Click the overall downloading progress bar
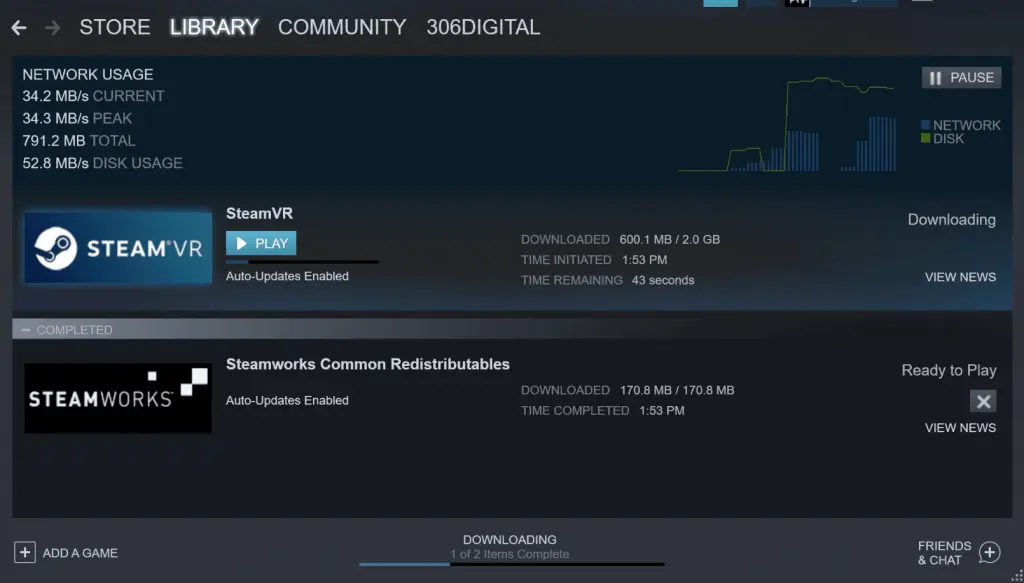This screenshot has height=583, width=1024. (511, 564)
